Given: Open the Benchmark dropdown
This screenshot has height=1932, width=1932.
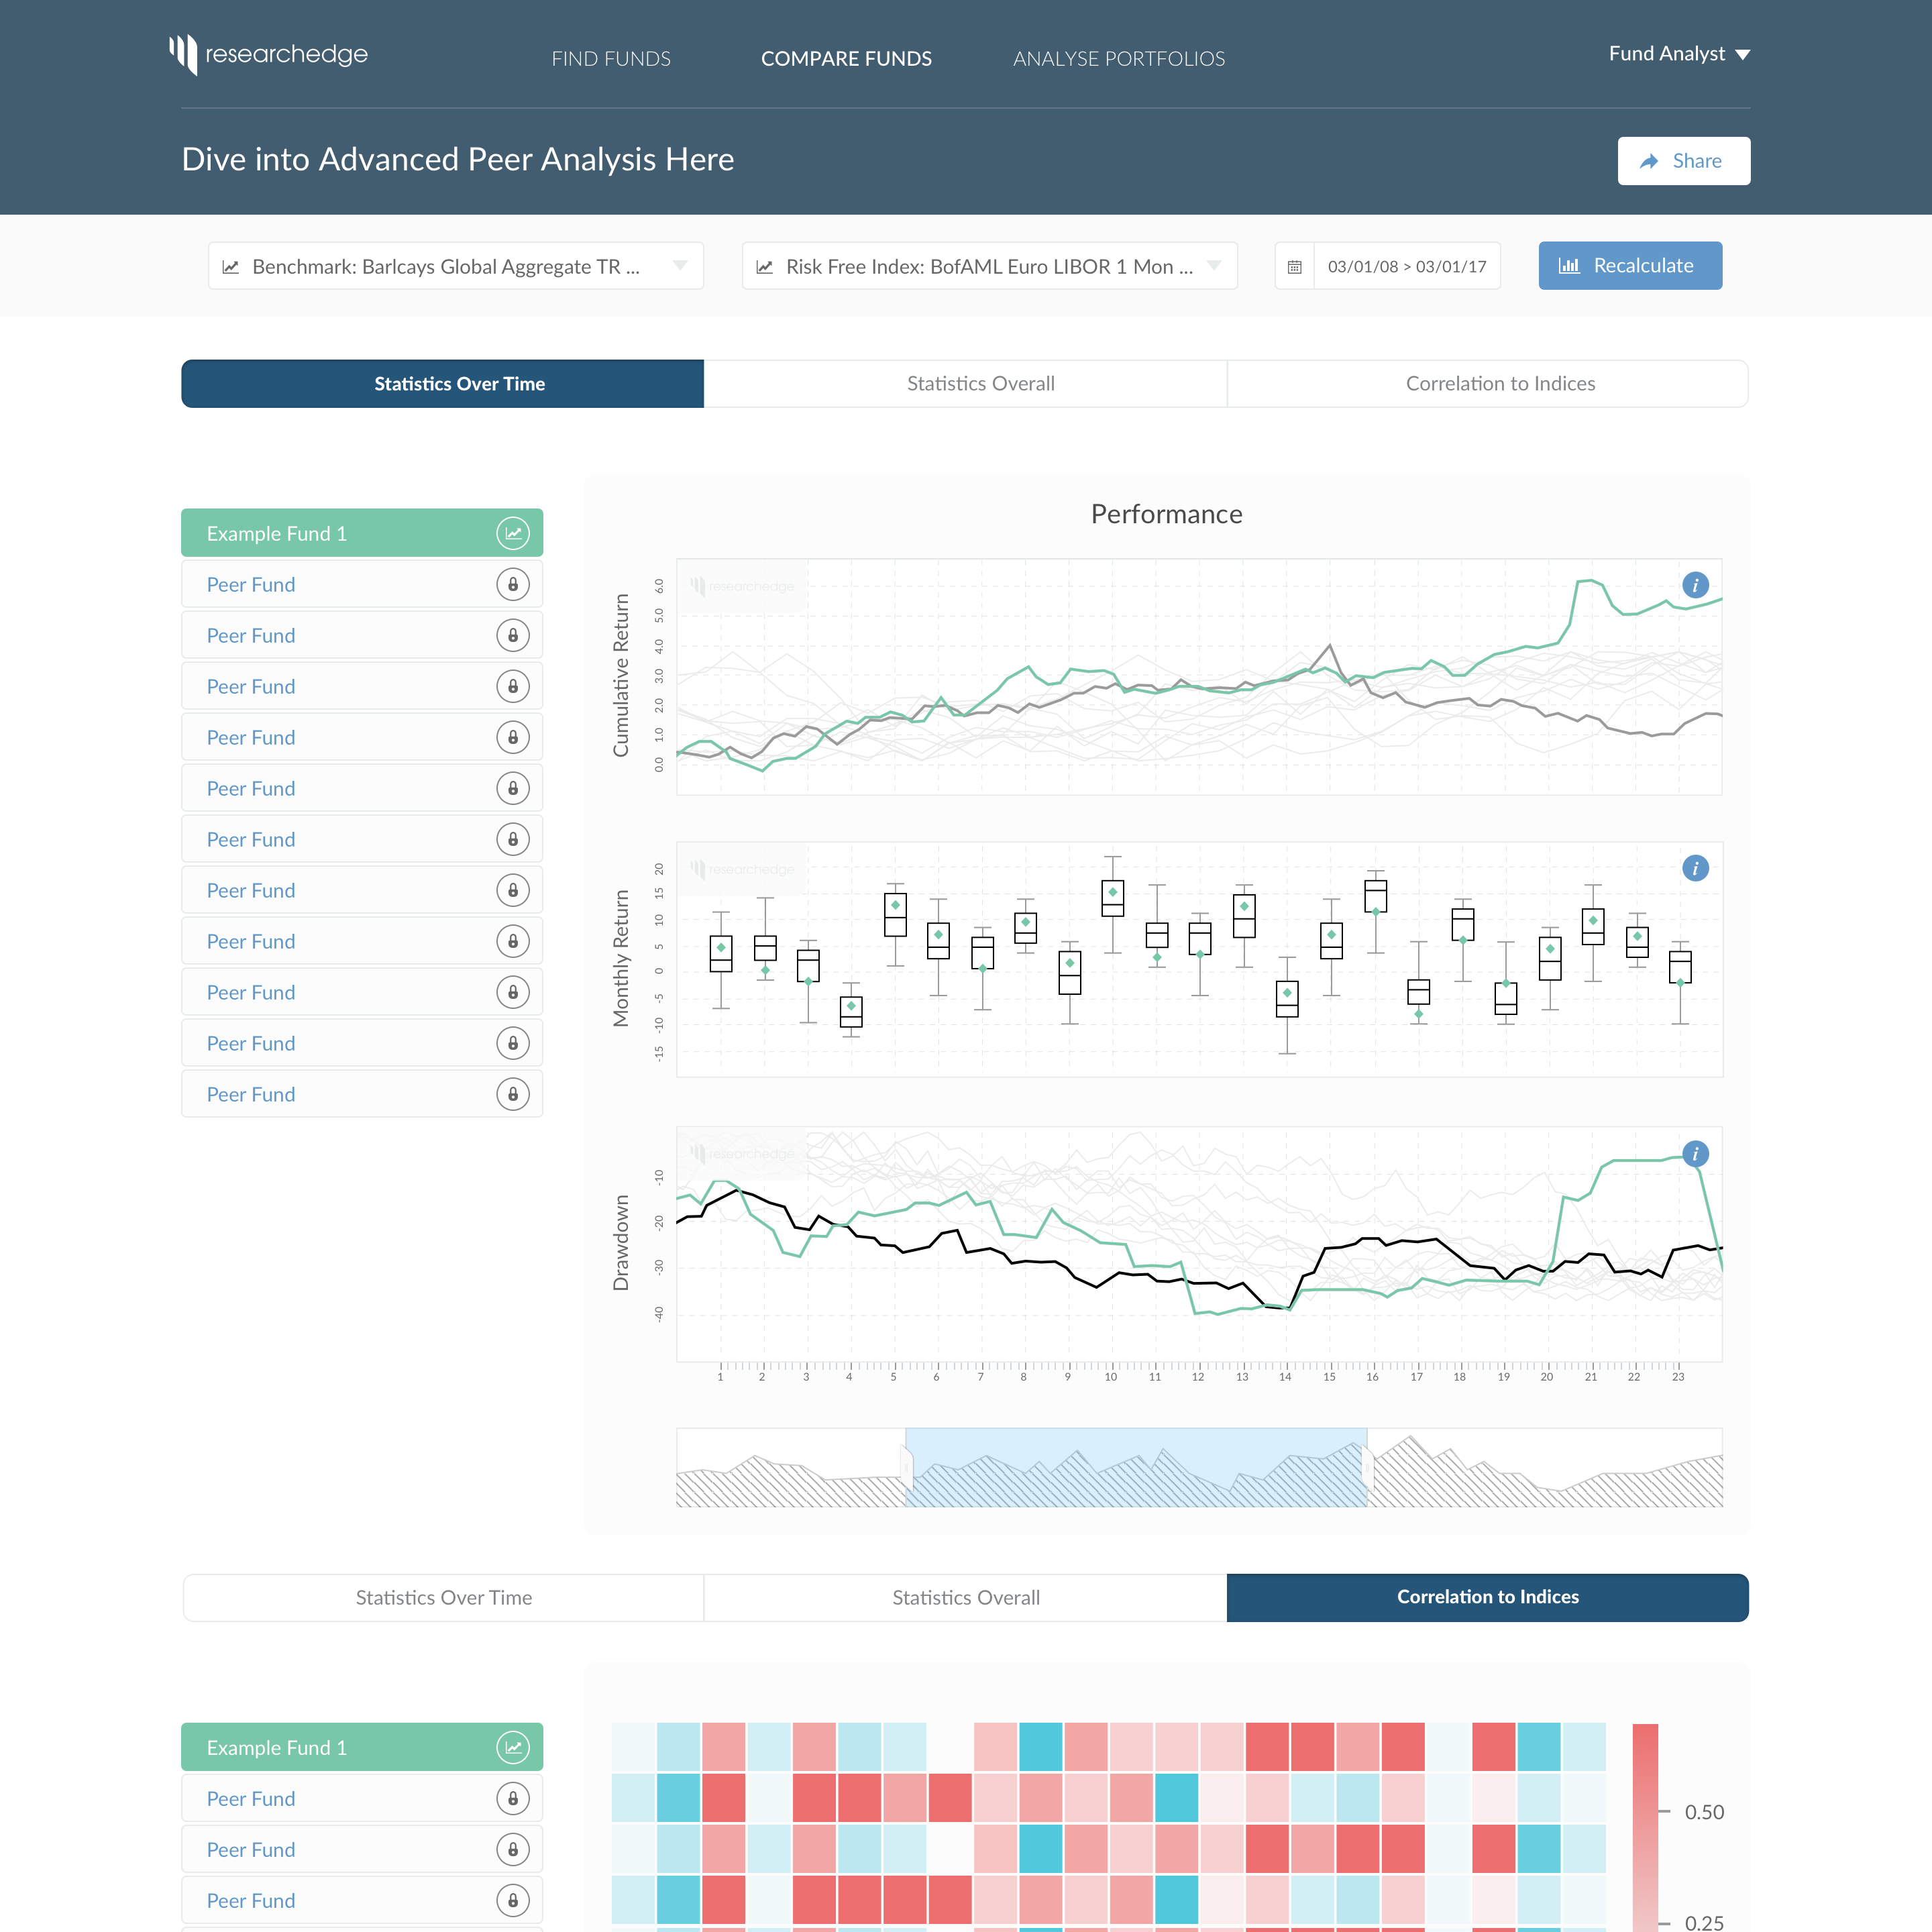Looking at the screenshot, I should [456, 266].
